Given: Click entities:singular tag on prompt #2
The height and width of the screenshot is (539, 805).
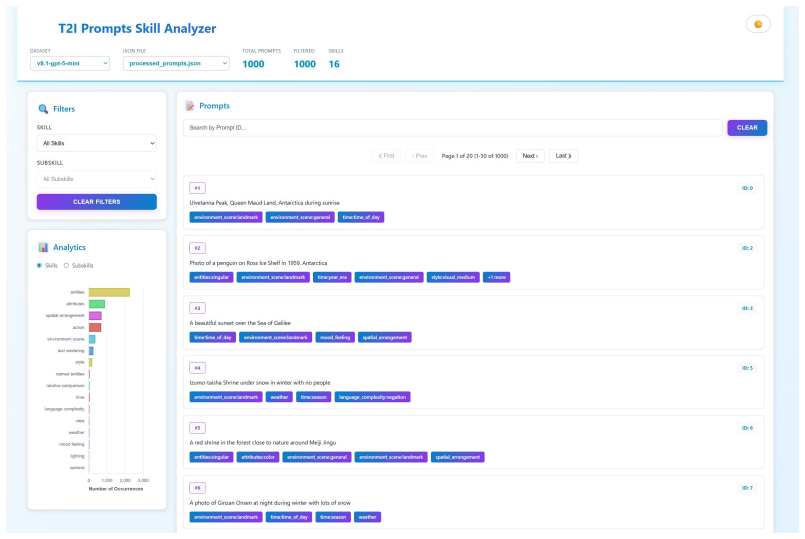Looking at the screenshot, I should click(x=212, y=277).
